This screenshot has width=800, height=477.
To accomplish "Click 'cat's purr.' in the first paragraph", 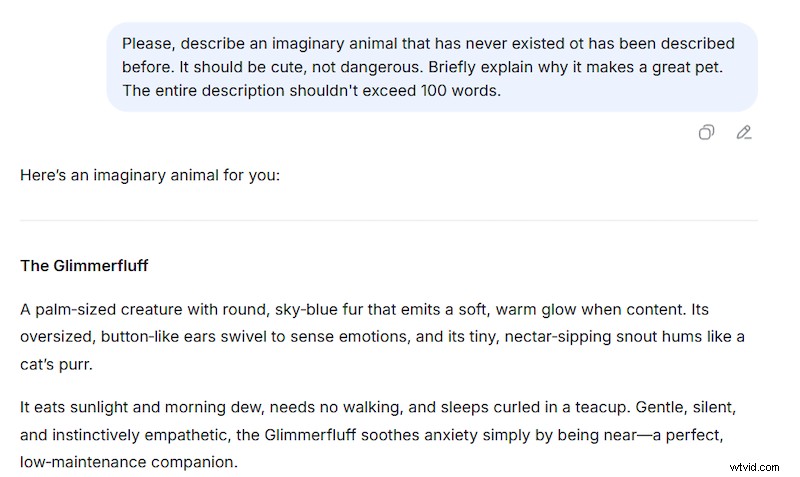I will tap(57, 365).
